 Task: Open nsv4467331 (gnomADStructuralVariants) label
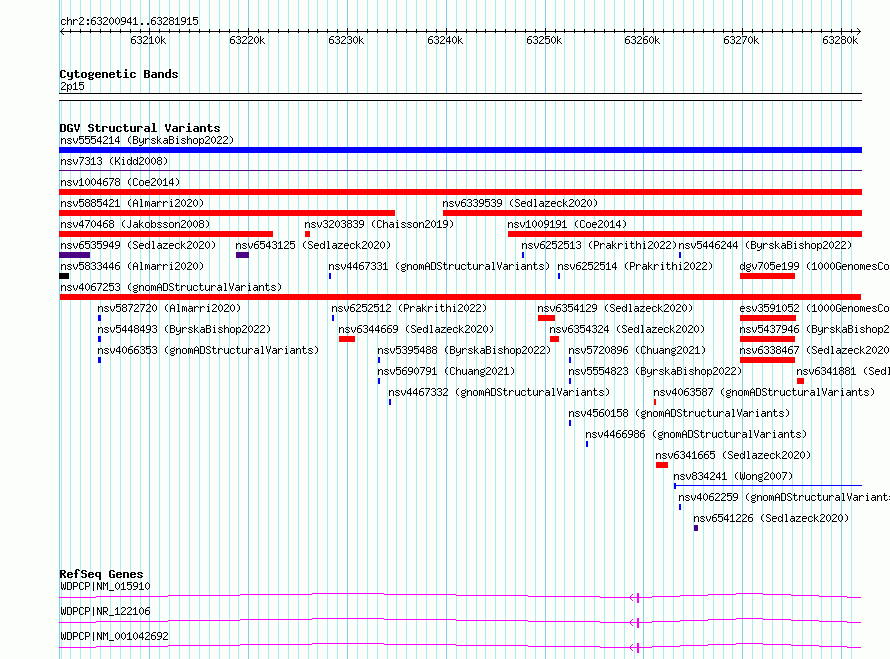(439, 266)
